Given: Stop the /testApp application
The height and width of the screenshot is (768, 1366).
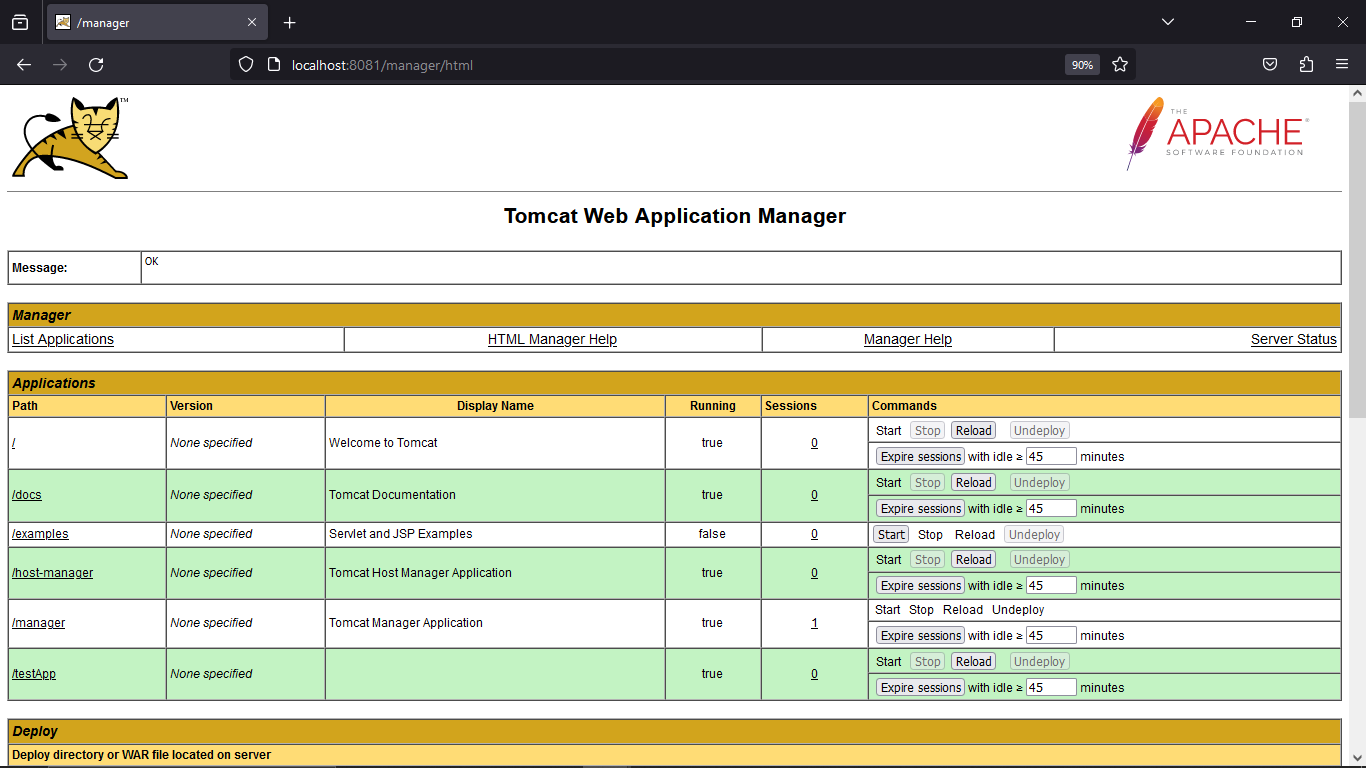Looking at the screenshot, I should click(928, 662).
